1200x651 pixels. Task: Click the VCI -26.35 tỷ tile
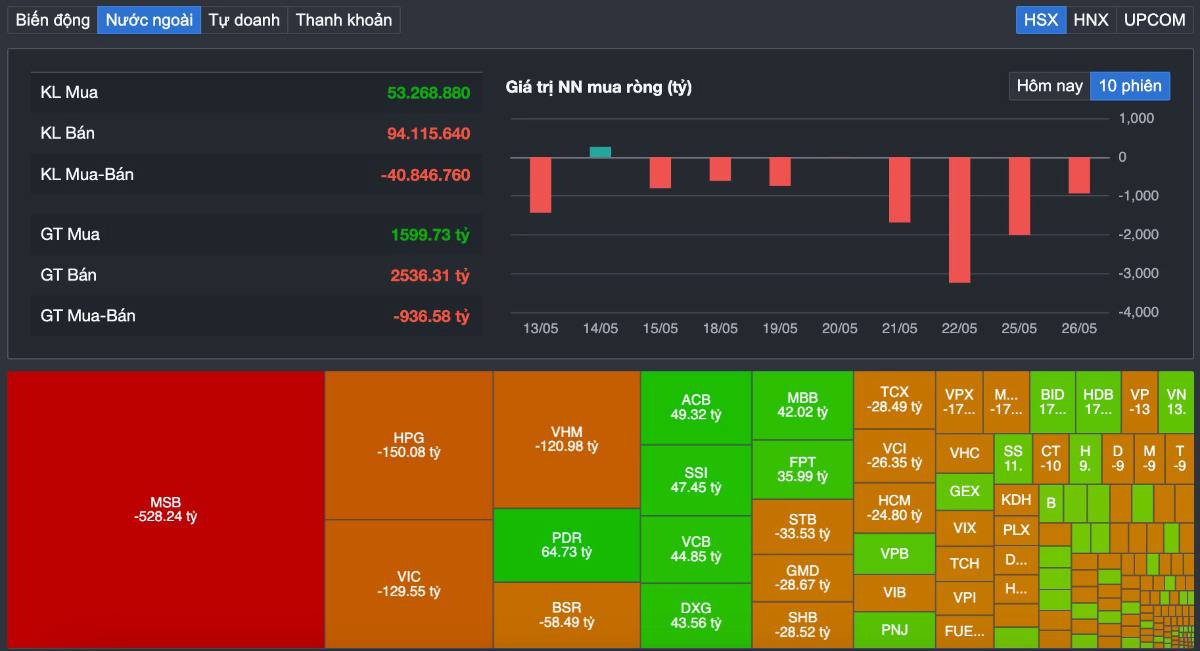(894, 455)
